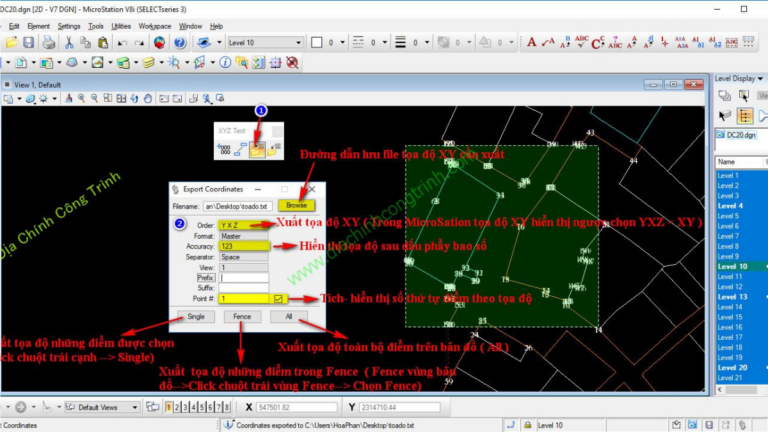Open the Workspace menu
Image resolution: width=768 pixels, height=432 pixels.
coord(154,26)
